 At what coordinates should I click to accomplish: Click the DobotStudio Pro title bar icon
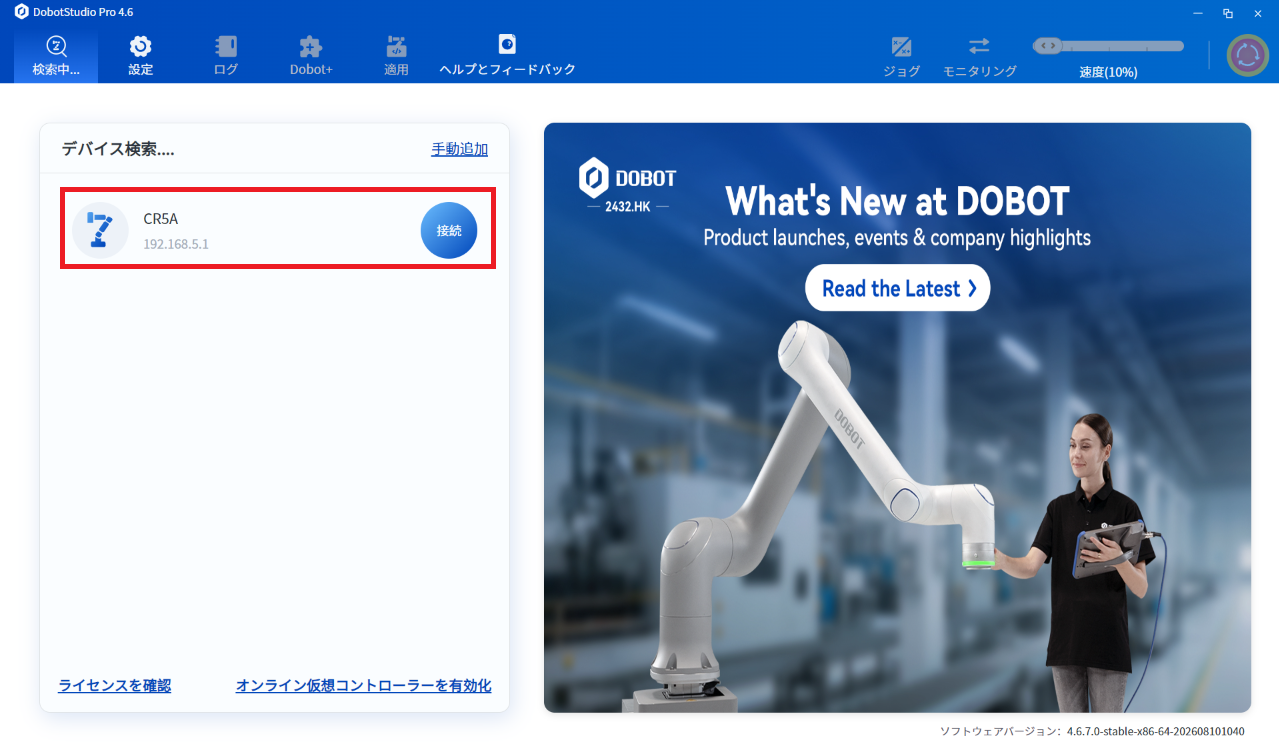[x=21, y=11]
